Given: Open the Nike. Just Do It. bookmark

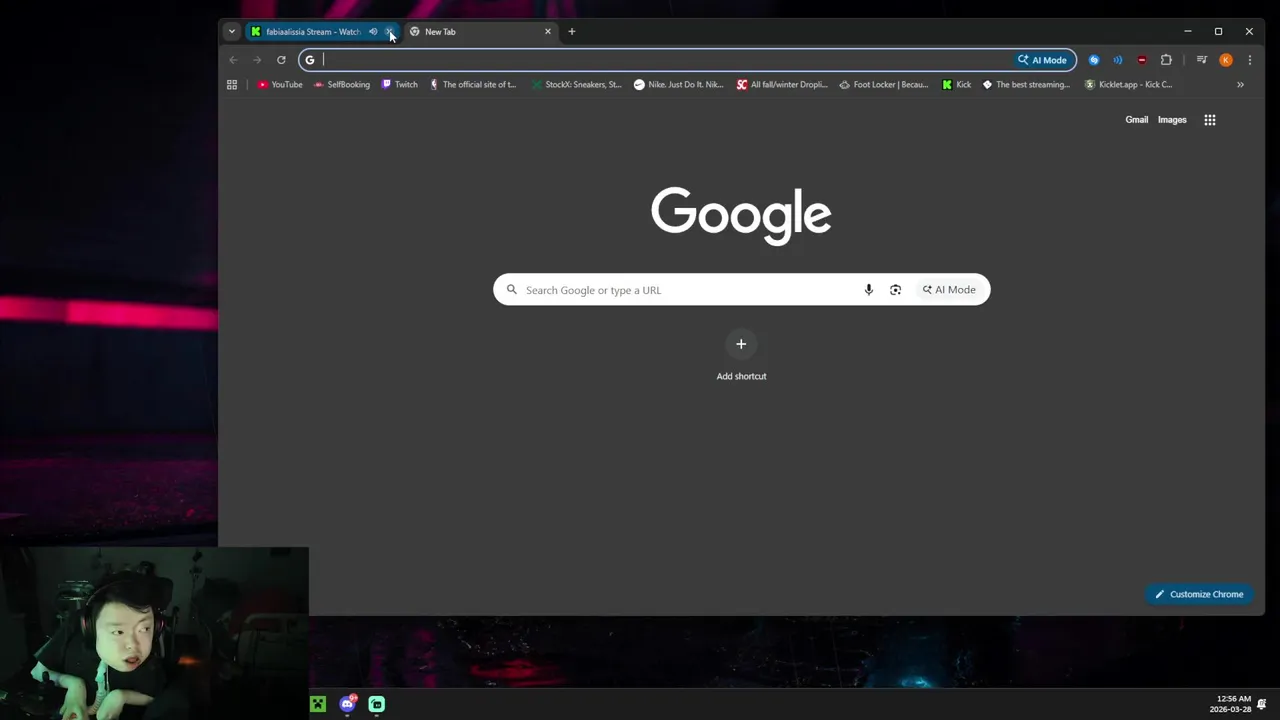Looking at the screenshot, I should pos(679,85).
